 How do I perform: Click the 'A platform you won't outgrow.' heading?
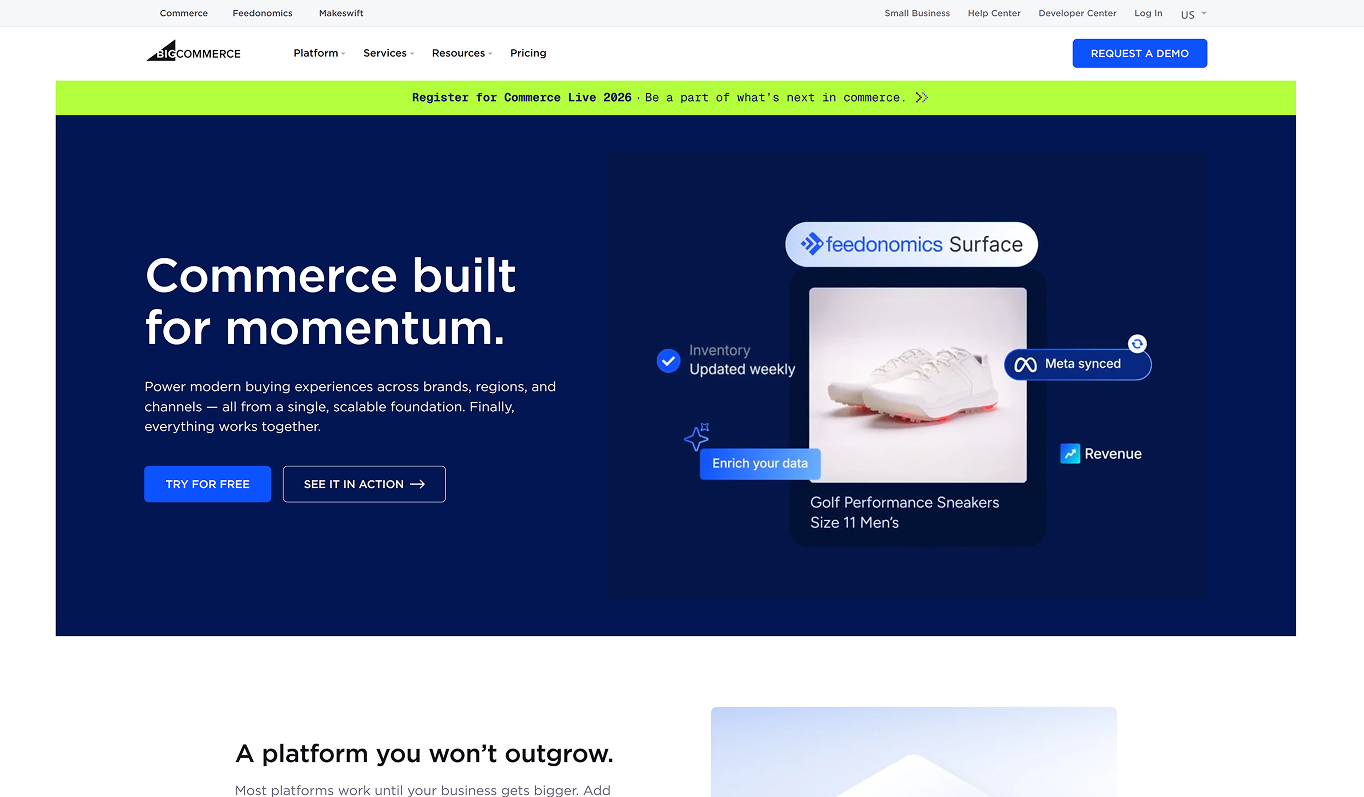click(x=424, y=753)
